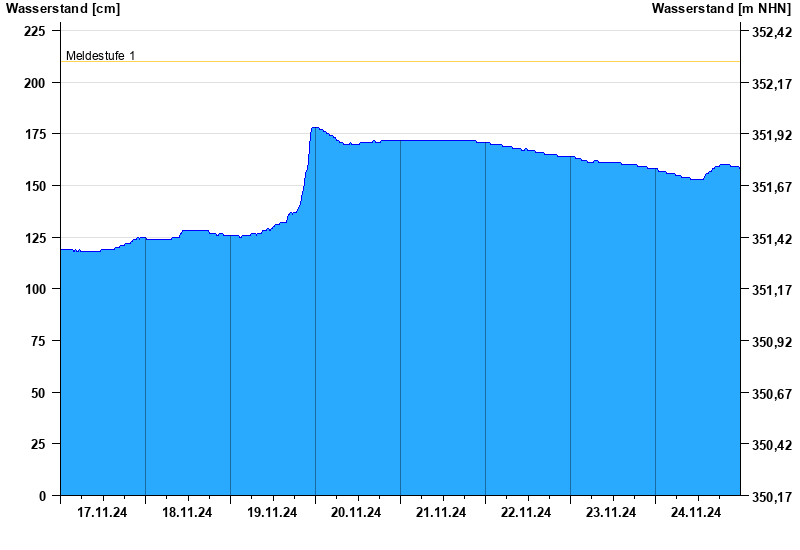Click the 225 tick label
This screenshot has width=800, height=550.
click(35, 31)
